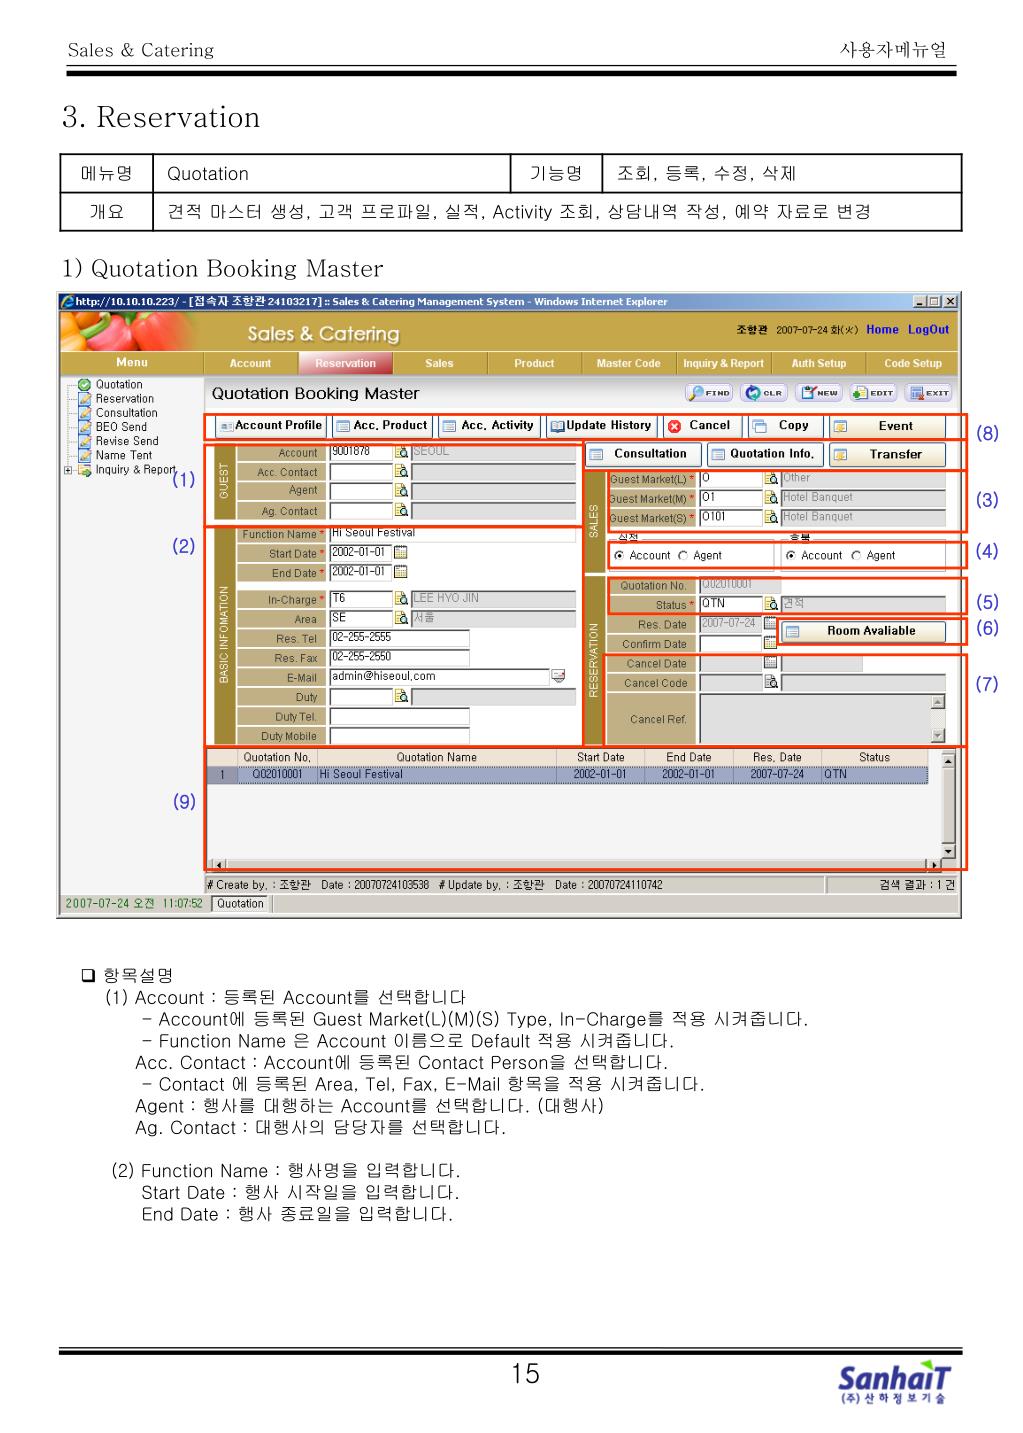Open calendar icon next to Cancel Date
The width and height of the screenshot is (1023, 1433).
pyautogui.click(x=770, y=662)
